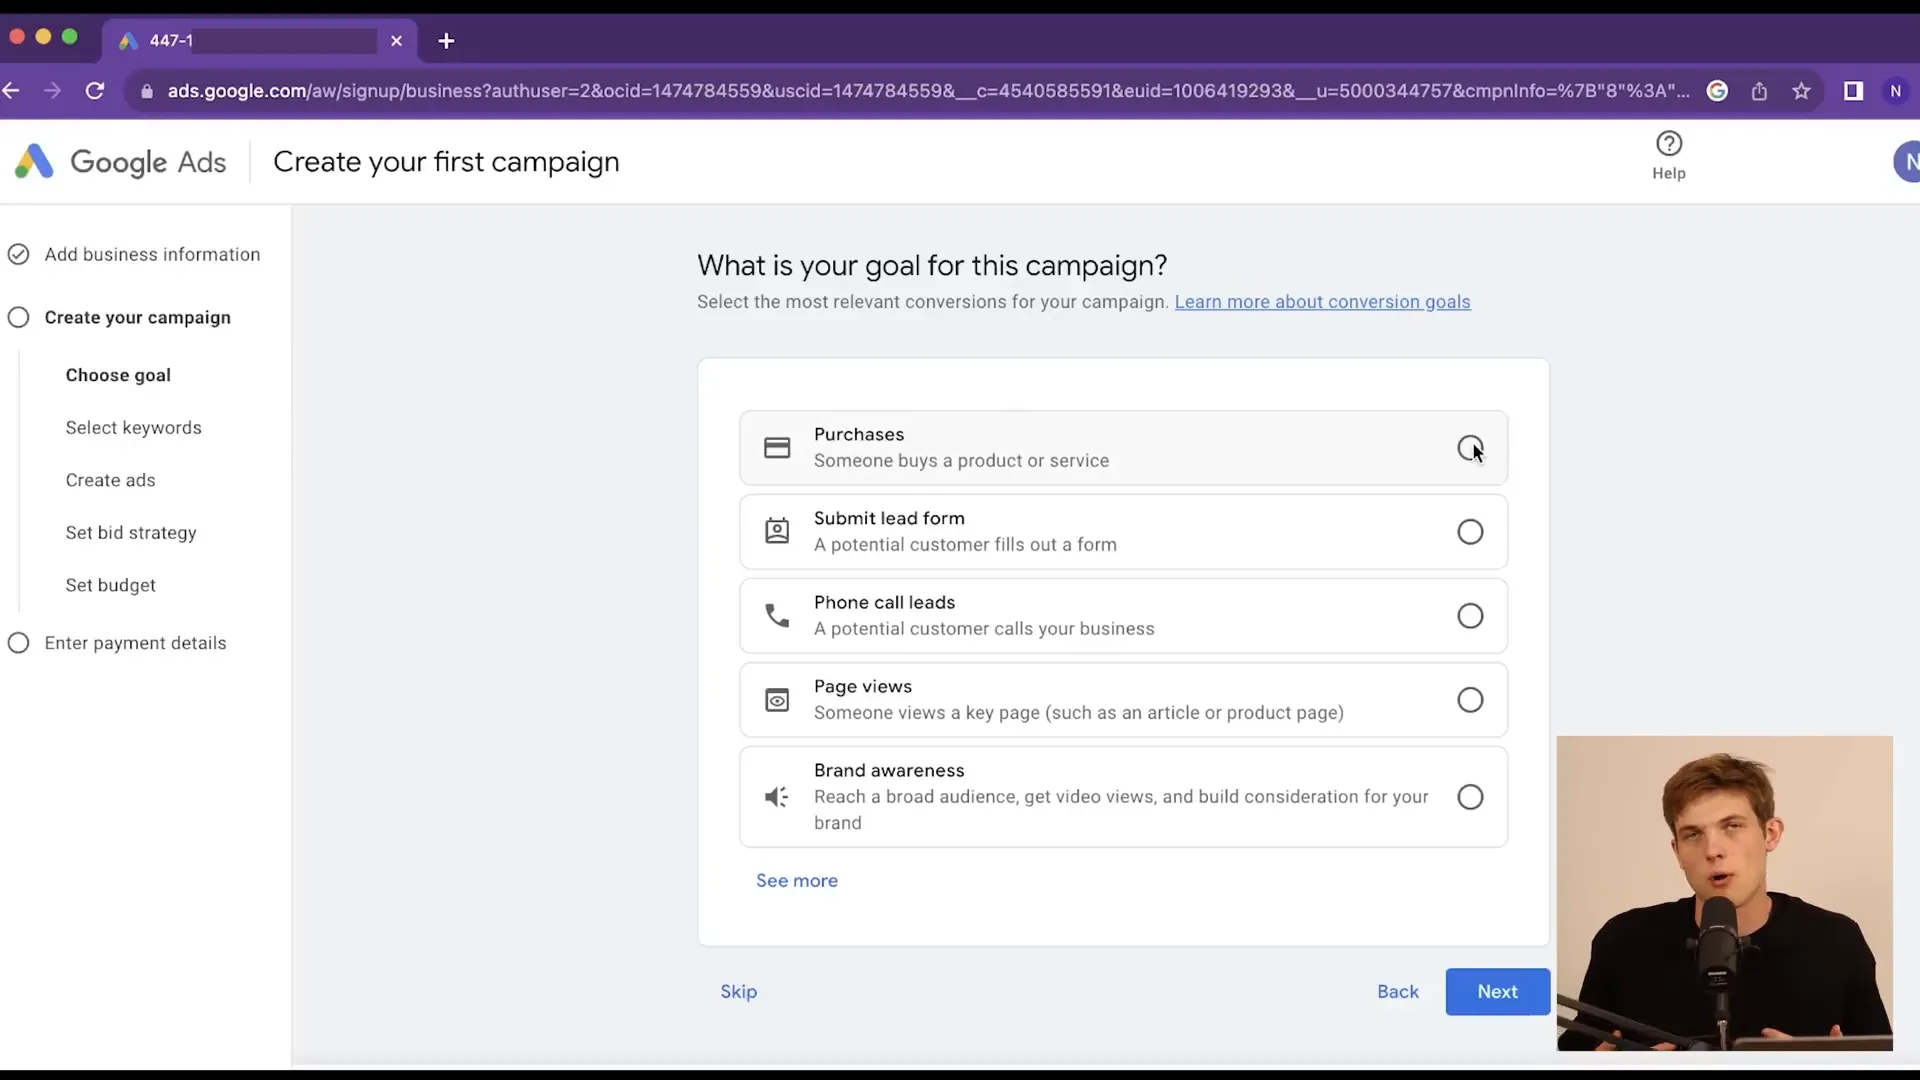Select the Submit lead form radio button

pyautogui.click(x=1469, y=531)
